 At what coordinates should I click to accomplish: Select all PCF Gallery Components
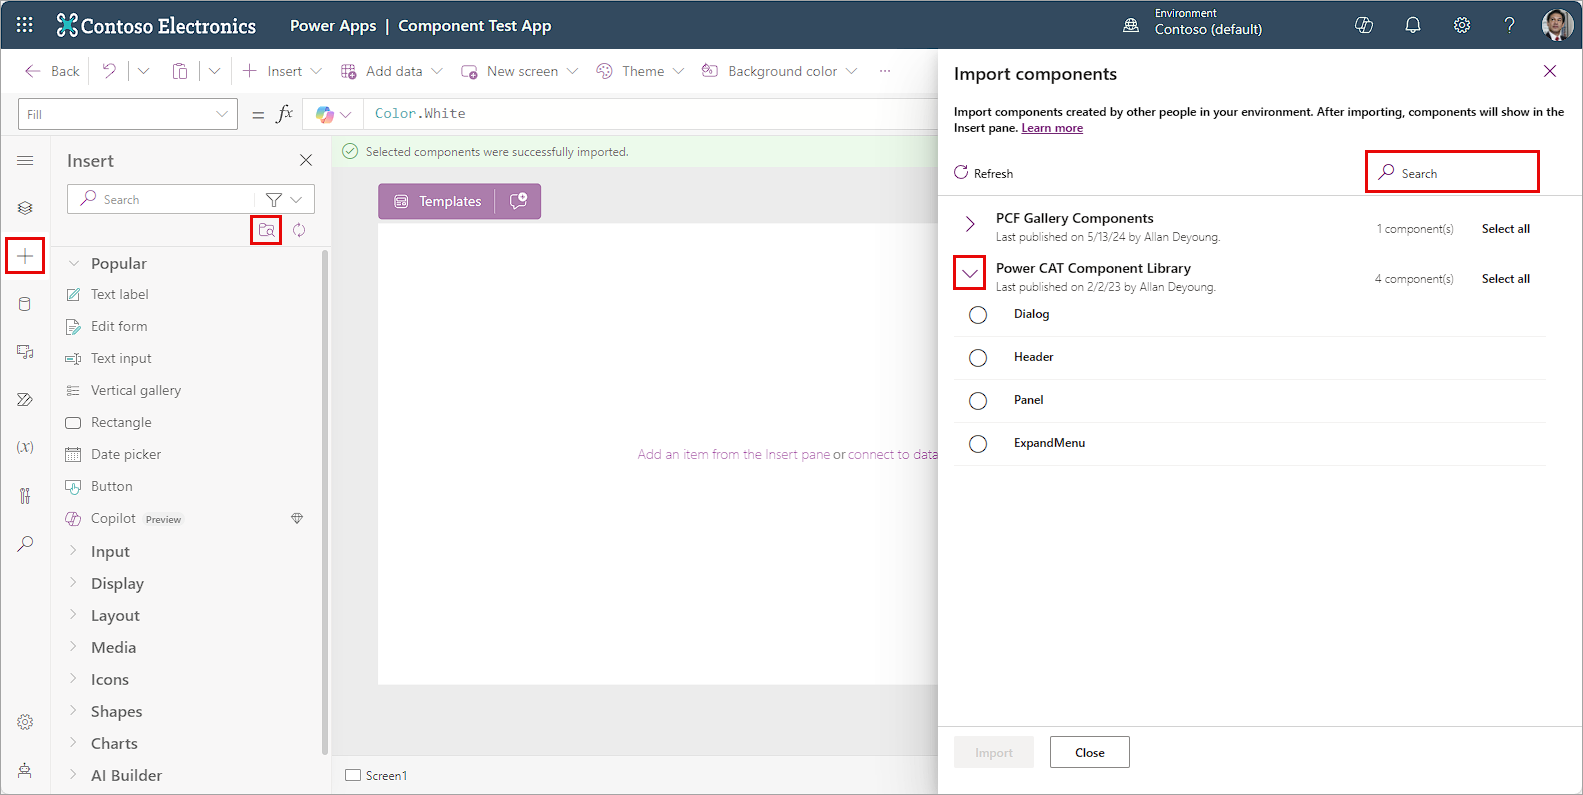click(x=1506, y=229)
